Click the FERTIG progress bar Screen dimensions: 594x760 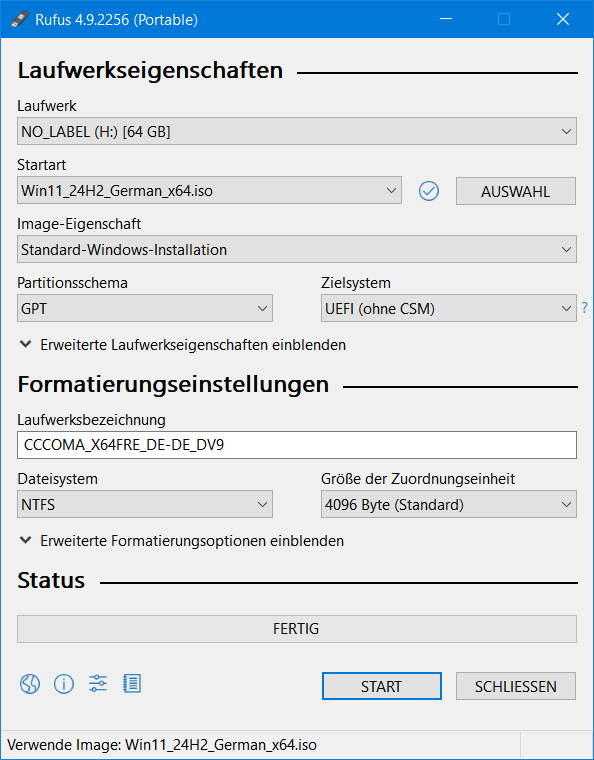[297, 629]
